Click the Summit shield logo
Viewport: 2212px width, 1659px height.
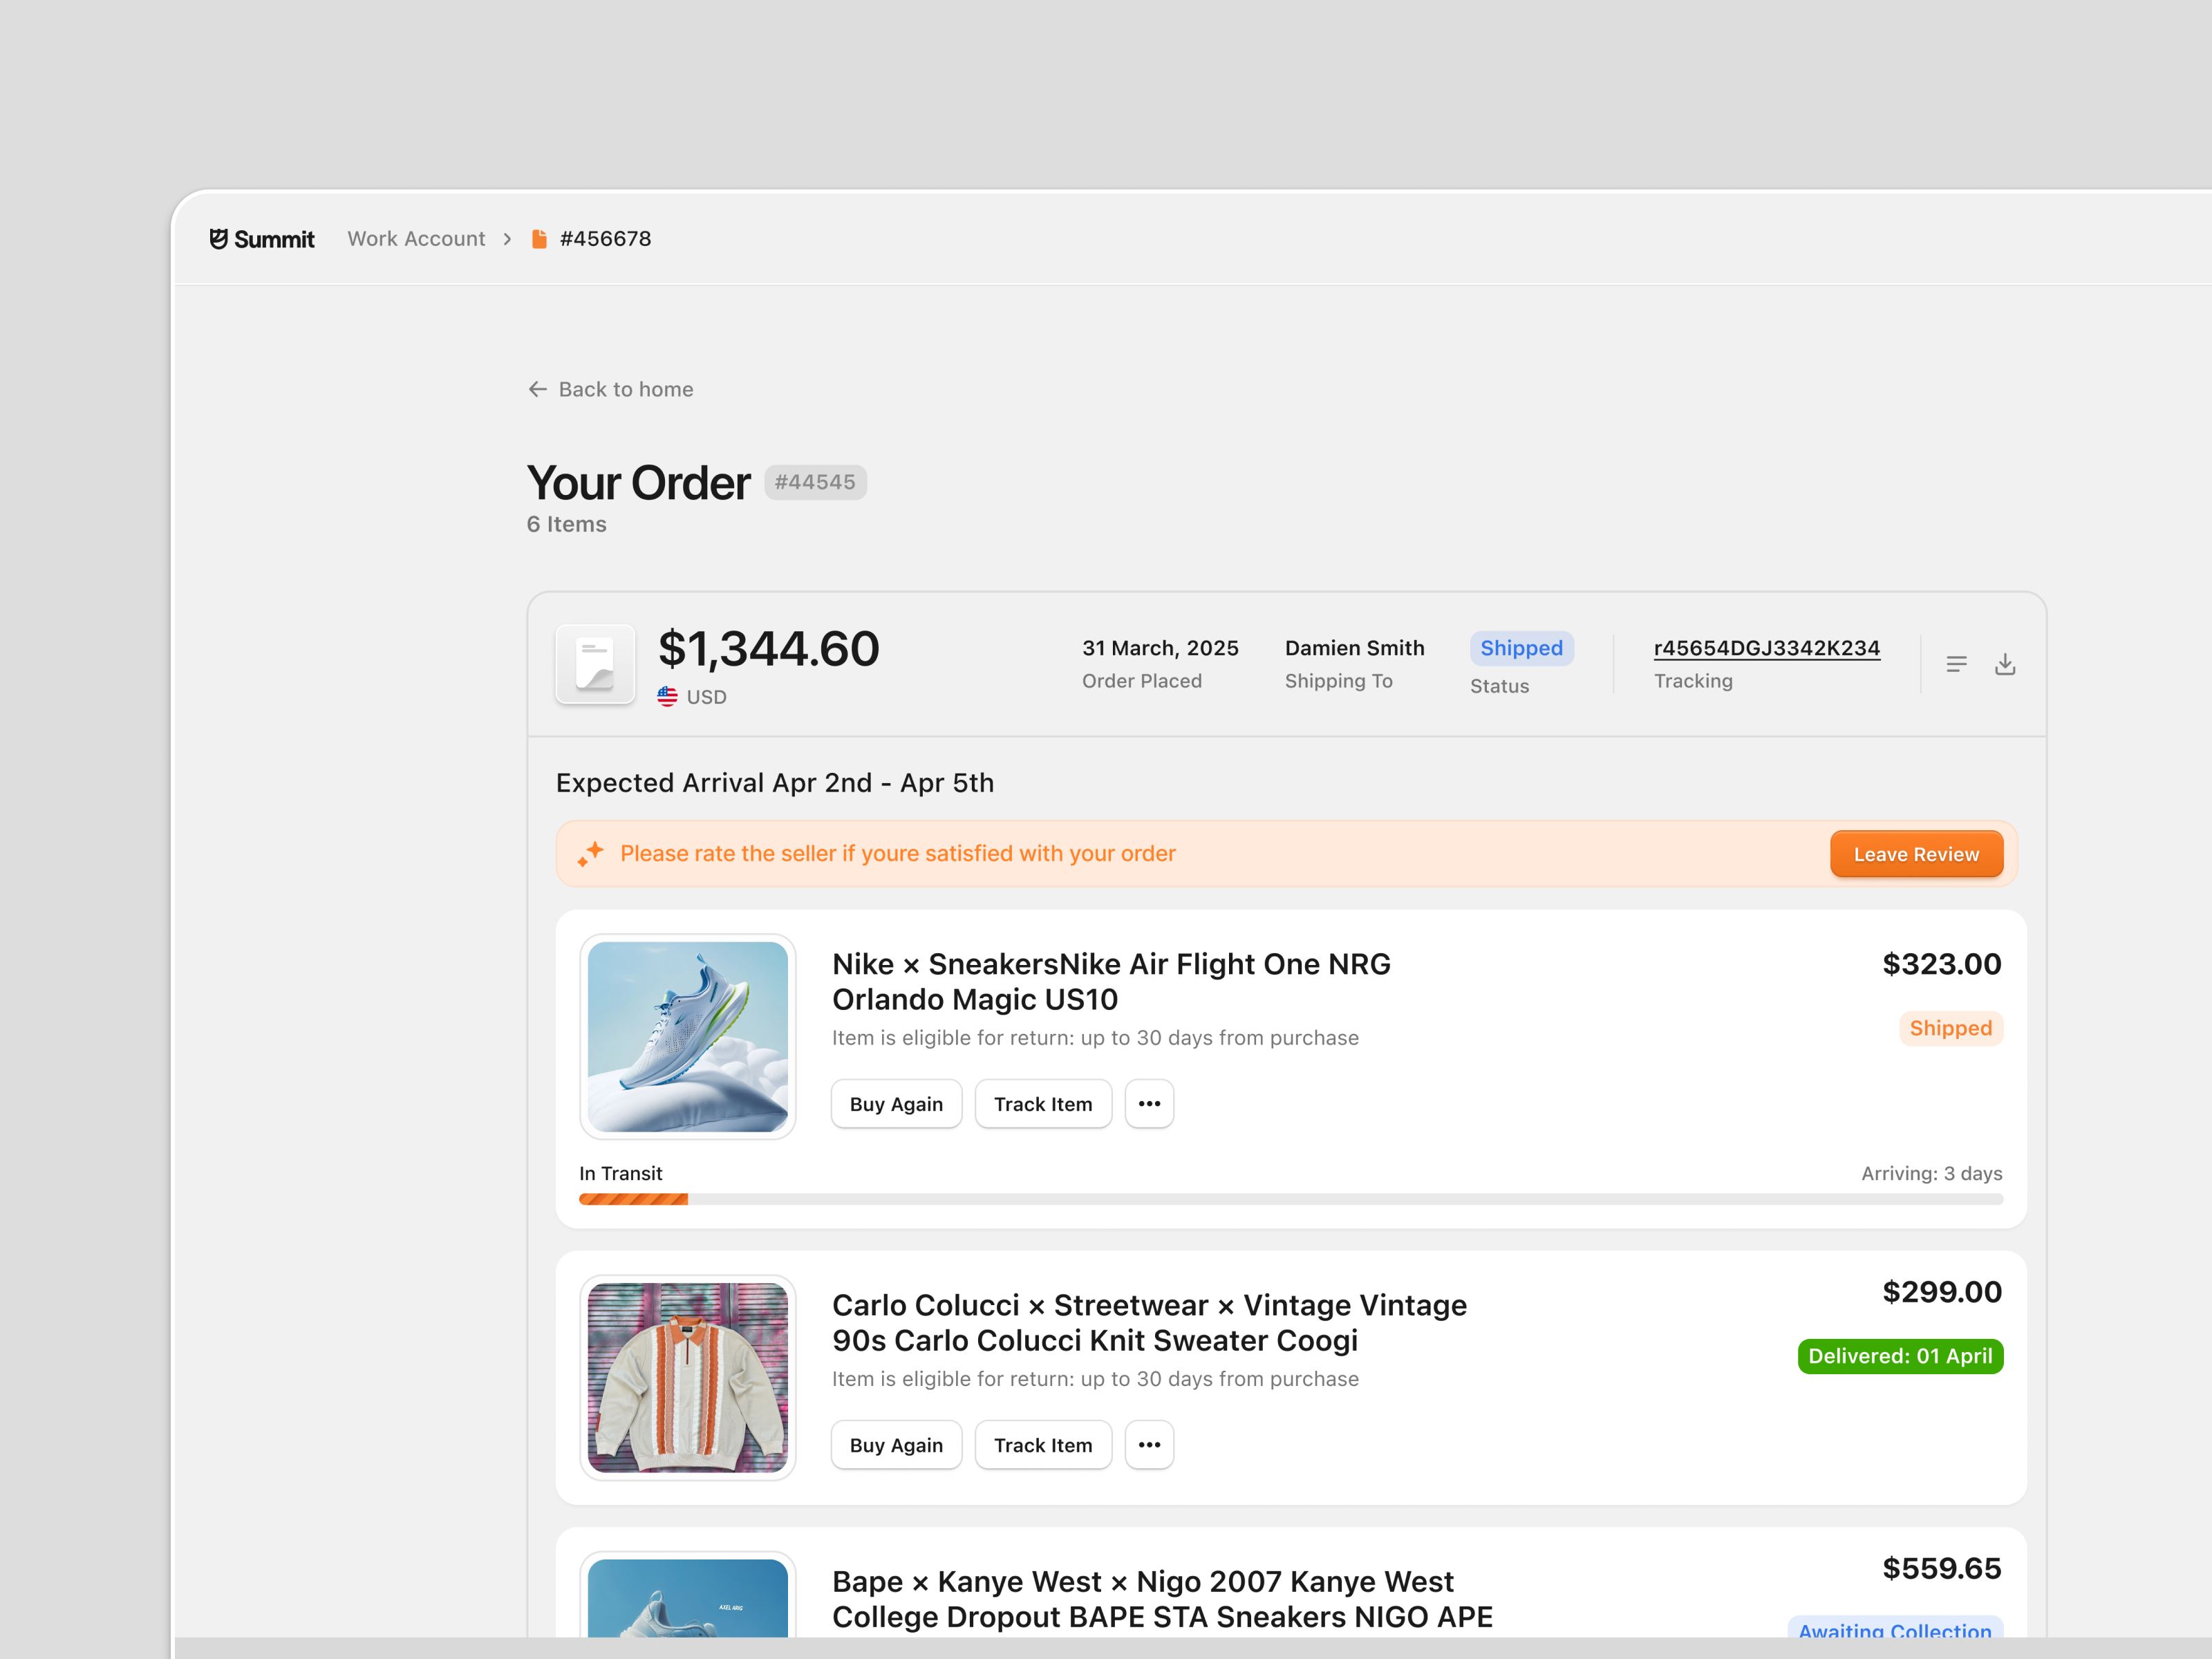click(218, 239)
